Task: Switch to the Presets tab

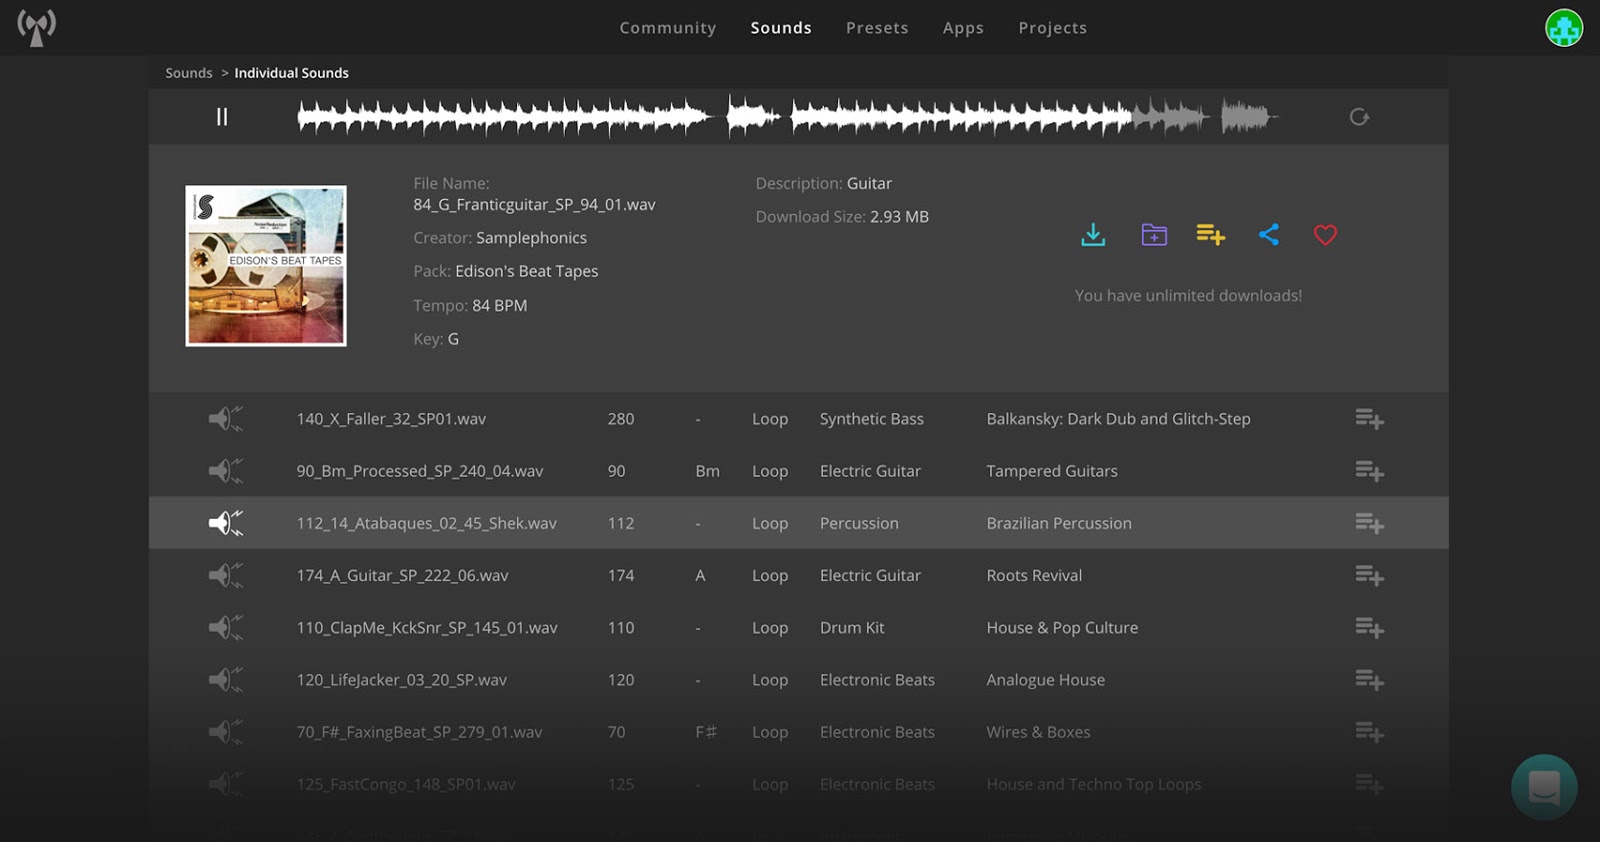Action: [877, 28]
